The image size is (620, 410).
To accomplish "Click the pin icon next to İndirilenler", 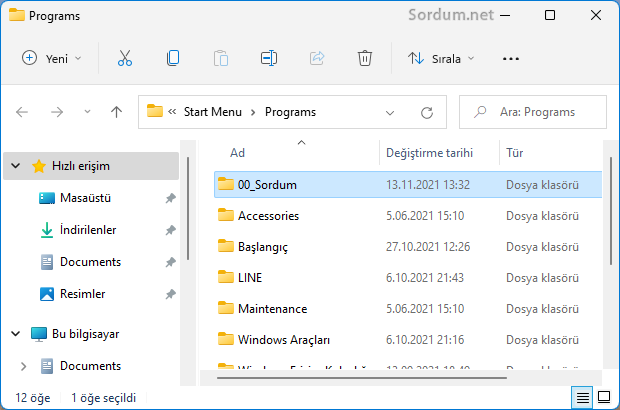I will (170, 230).
